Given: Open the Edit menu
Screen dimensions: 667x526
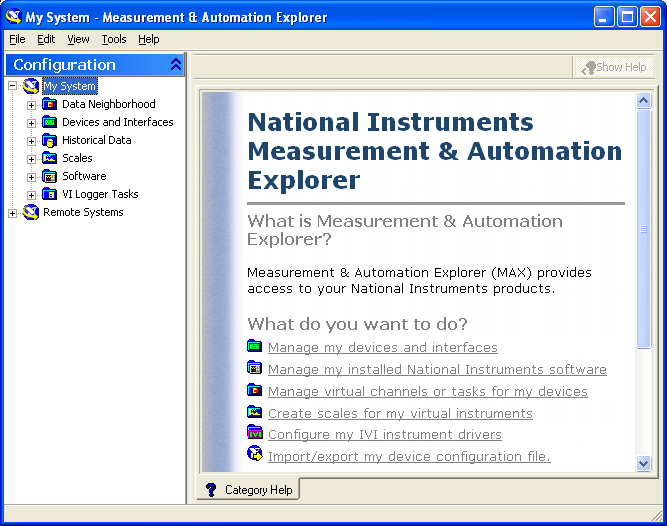Looking at the screenshot, I should (46, 39).
